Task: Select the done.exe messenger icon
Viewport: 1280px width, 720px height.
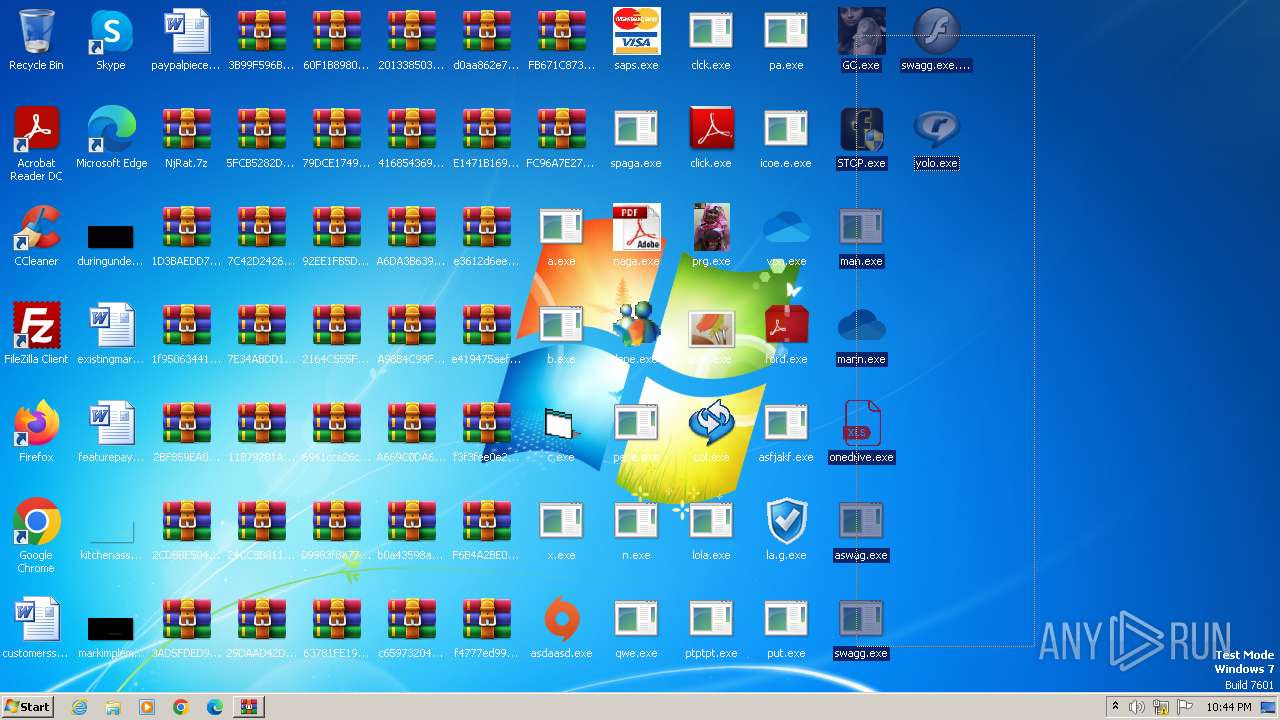Action: tap(636, 334)
